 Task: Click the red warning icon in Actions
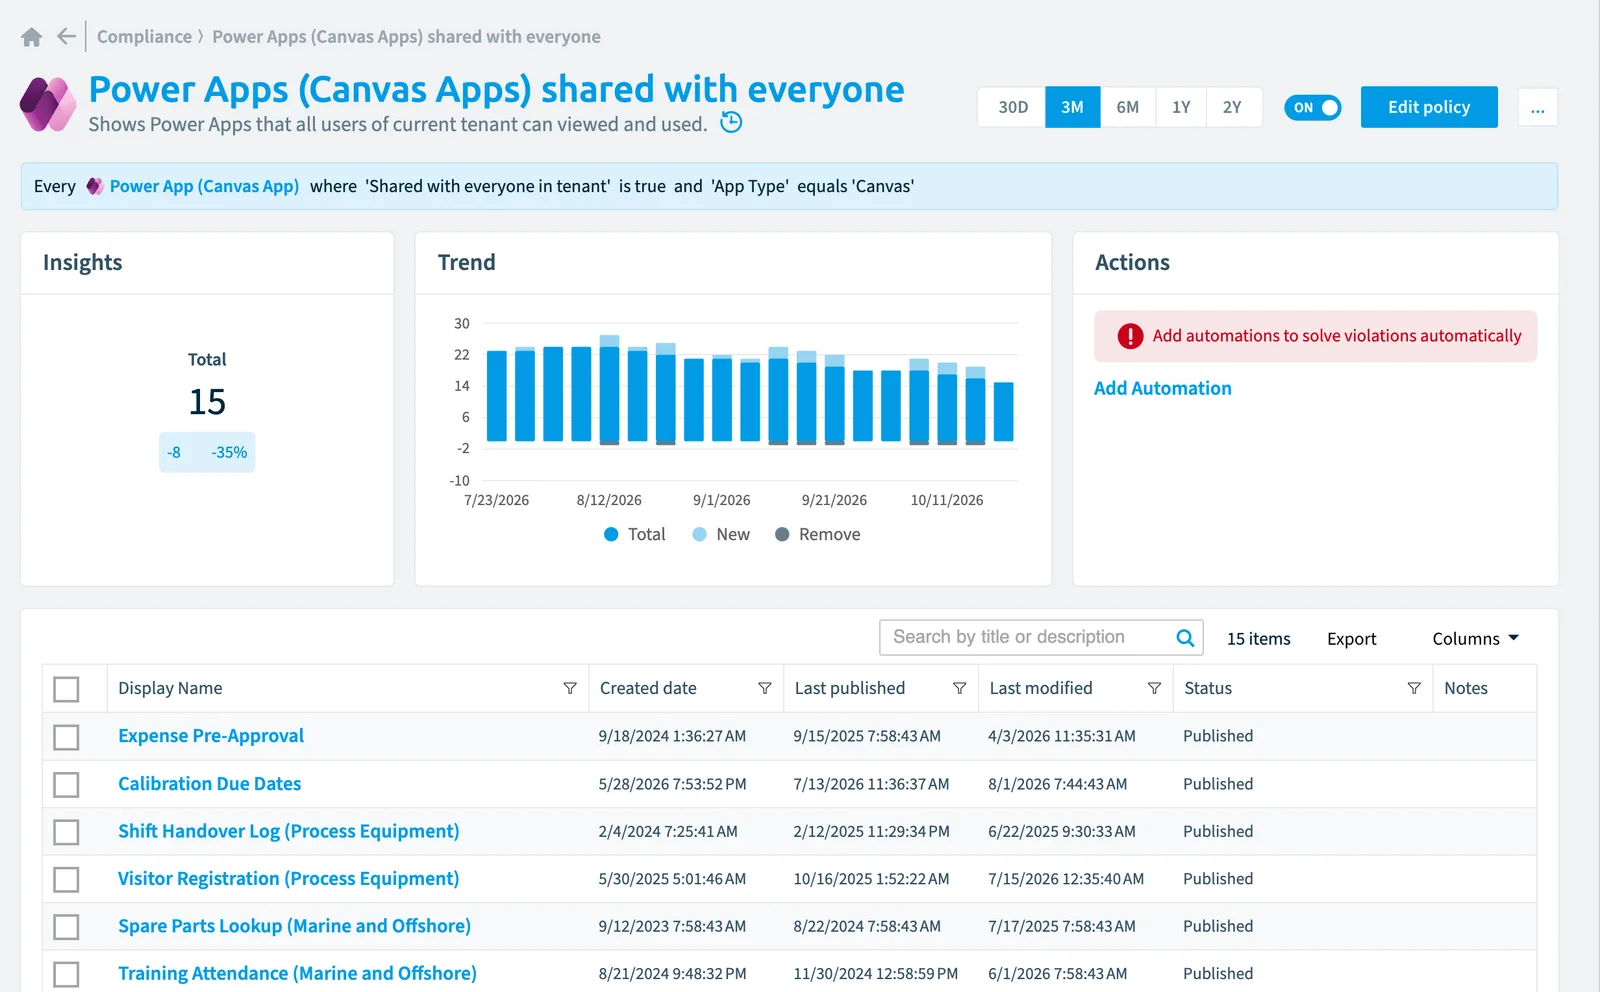coord(1130,336)
